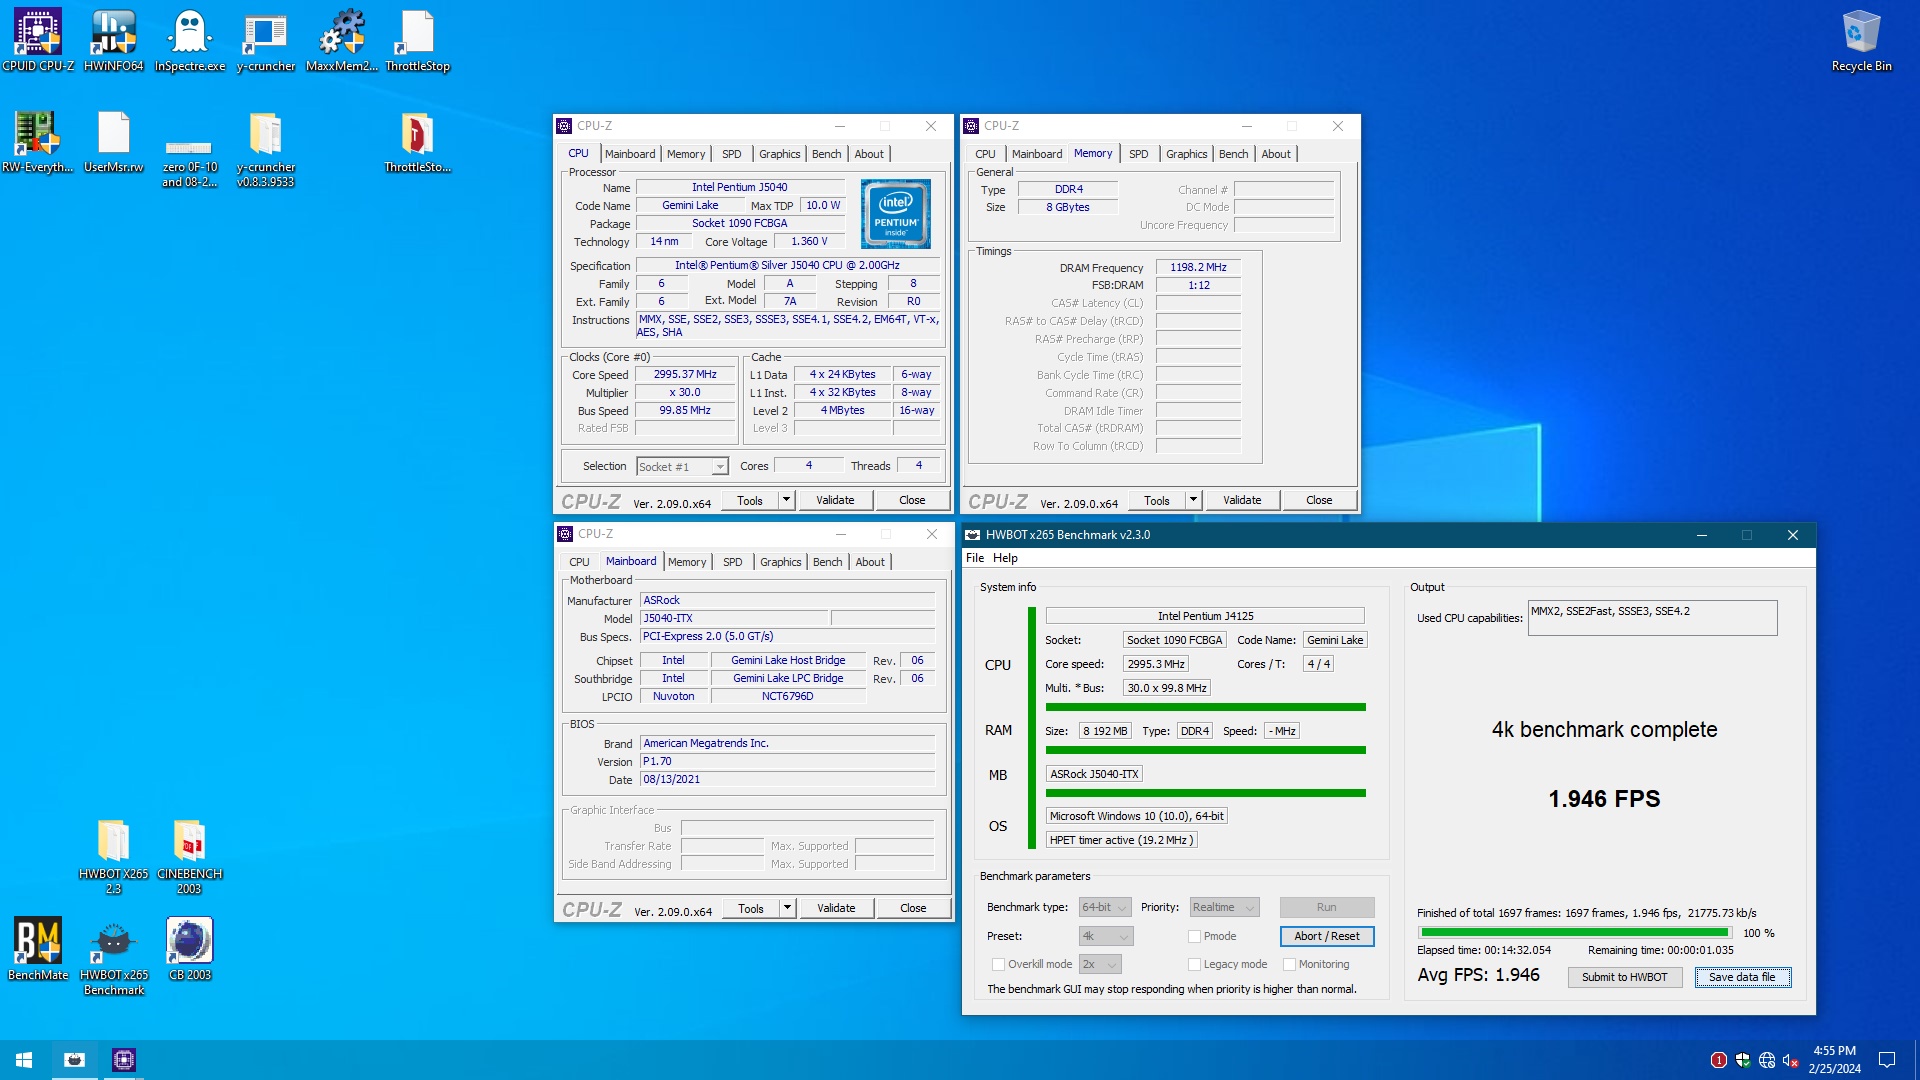This screenshot has width=1920, height=1080.
Task: Switch to Bench tab in the CPU window
Action: coord(826,154)
